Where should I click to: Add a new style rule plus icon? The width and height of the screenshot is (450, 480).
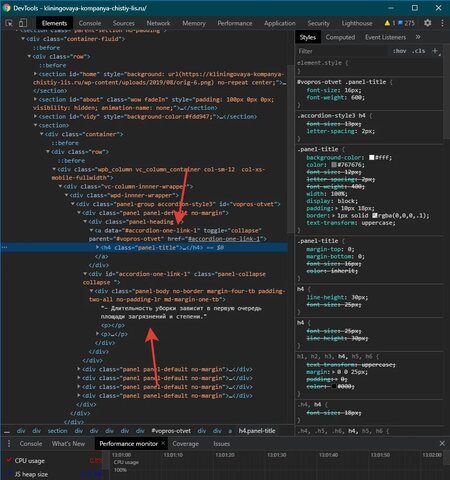pyautogui.click(x=435, y=51)
